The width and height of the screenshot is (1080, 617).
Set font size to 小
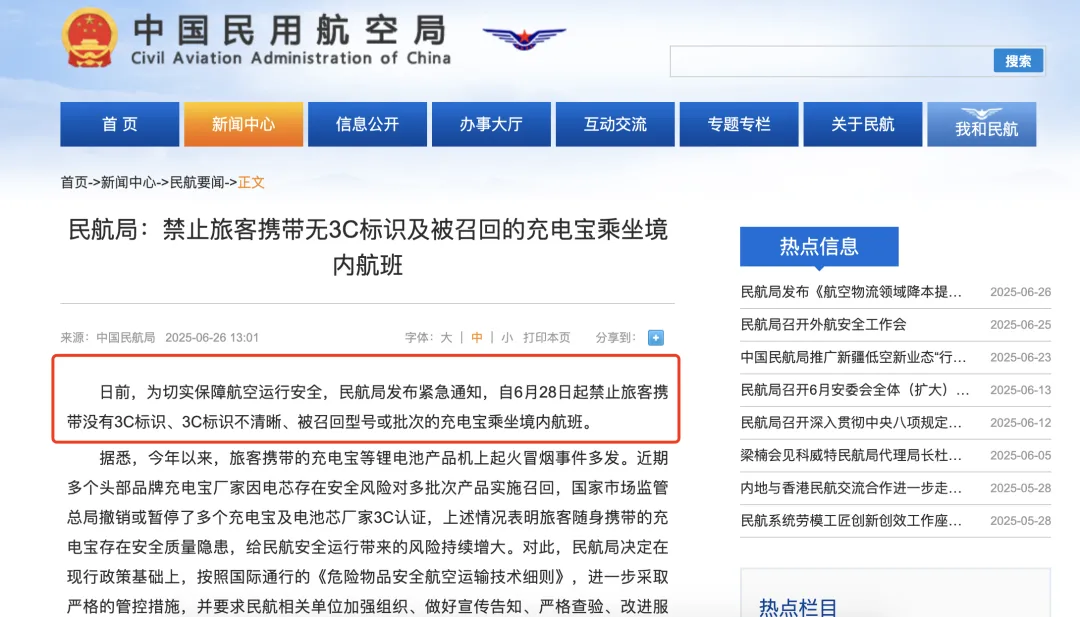pyautogui.click(x=508, y=337)
